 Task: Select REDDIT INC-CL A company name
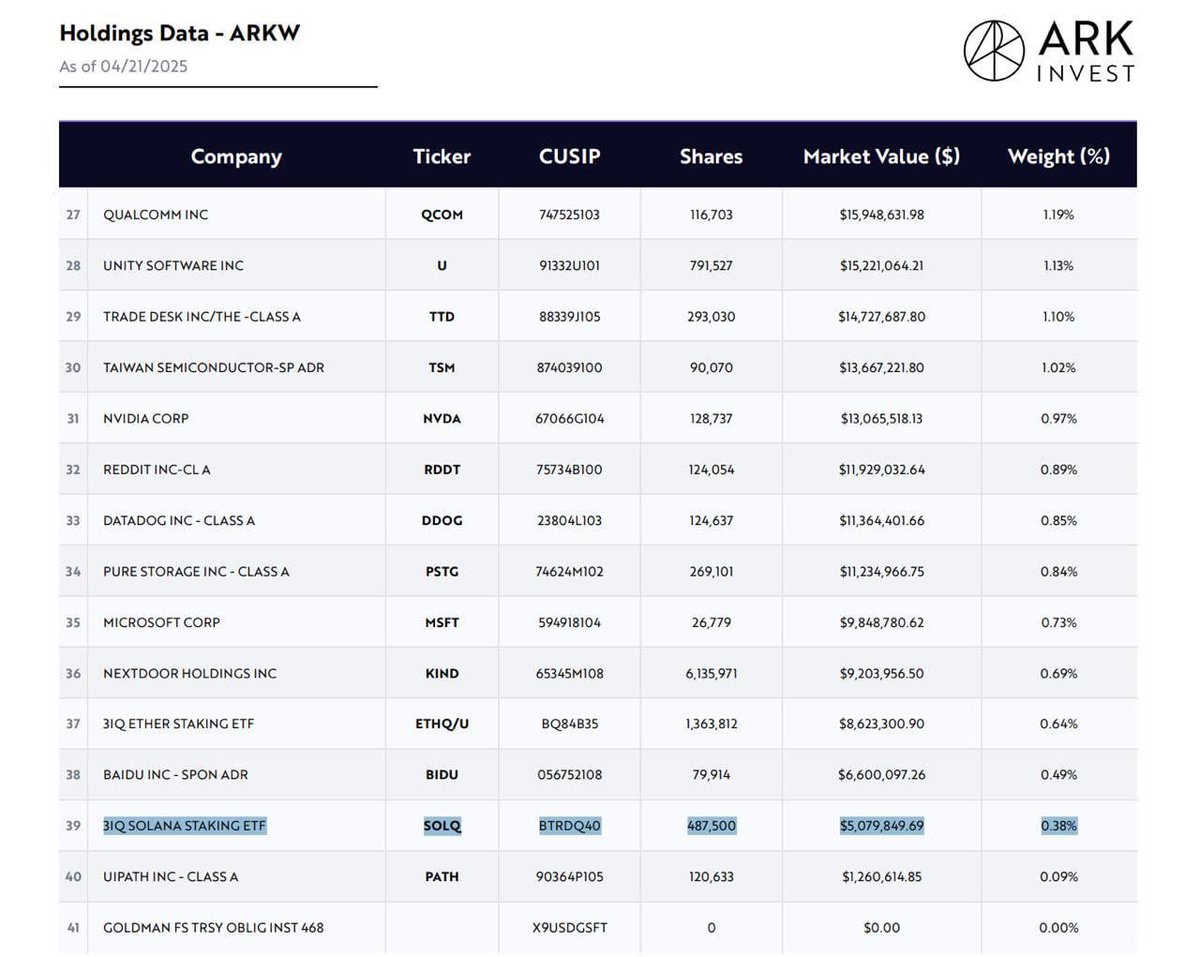click(157, 470)
